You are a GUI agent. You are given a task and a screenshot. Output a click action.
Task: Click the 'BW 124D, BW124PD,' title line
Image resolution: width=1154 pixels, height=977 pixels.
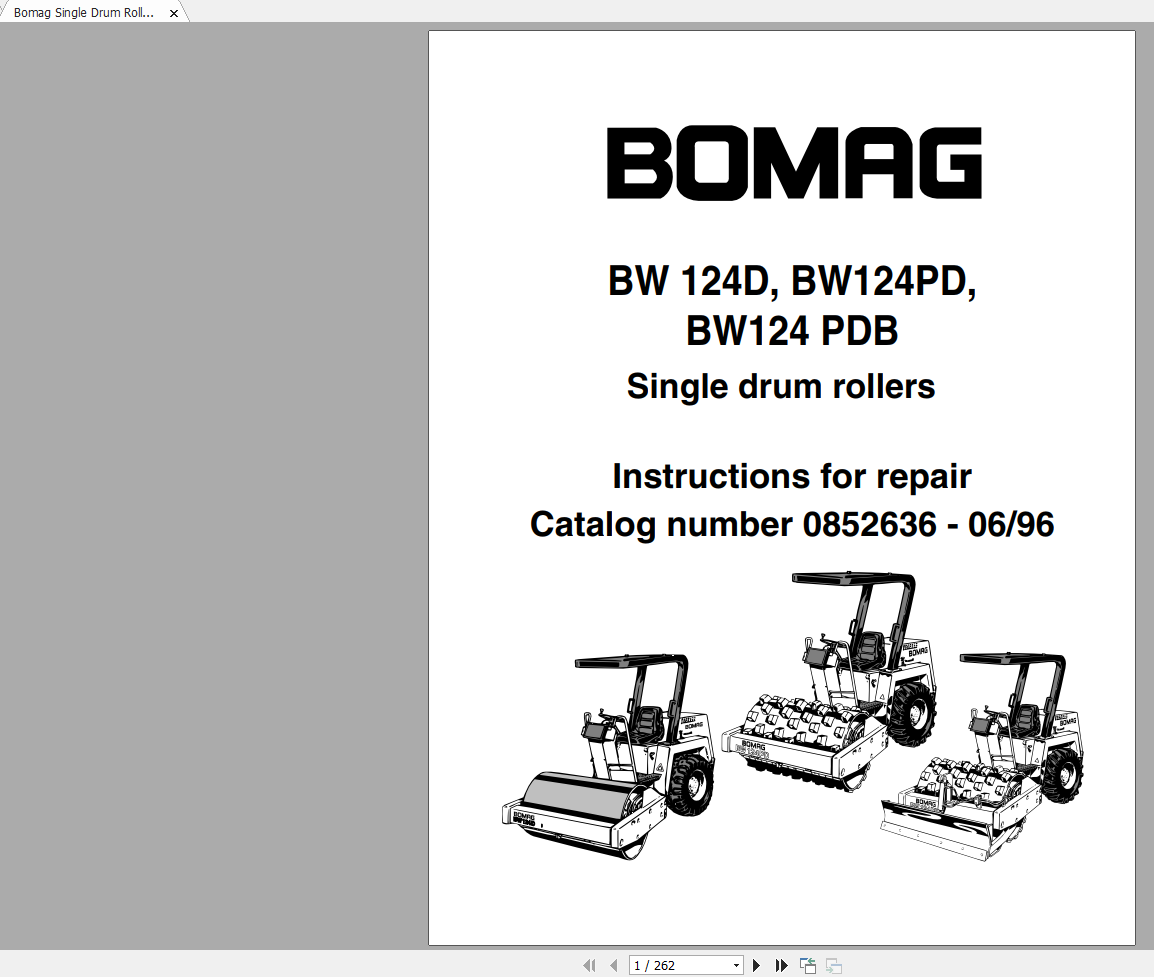(x=792, y=281)
